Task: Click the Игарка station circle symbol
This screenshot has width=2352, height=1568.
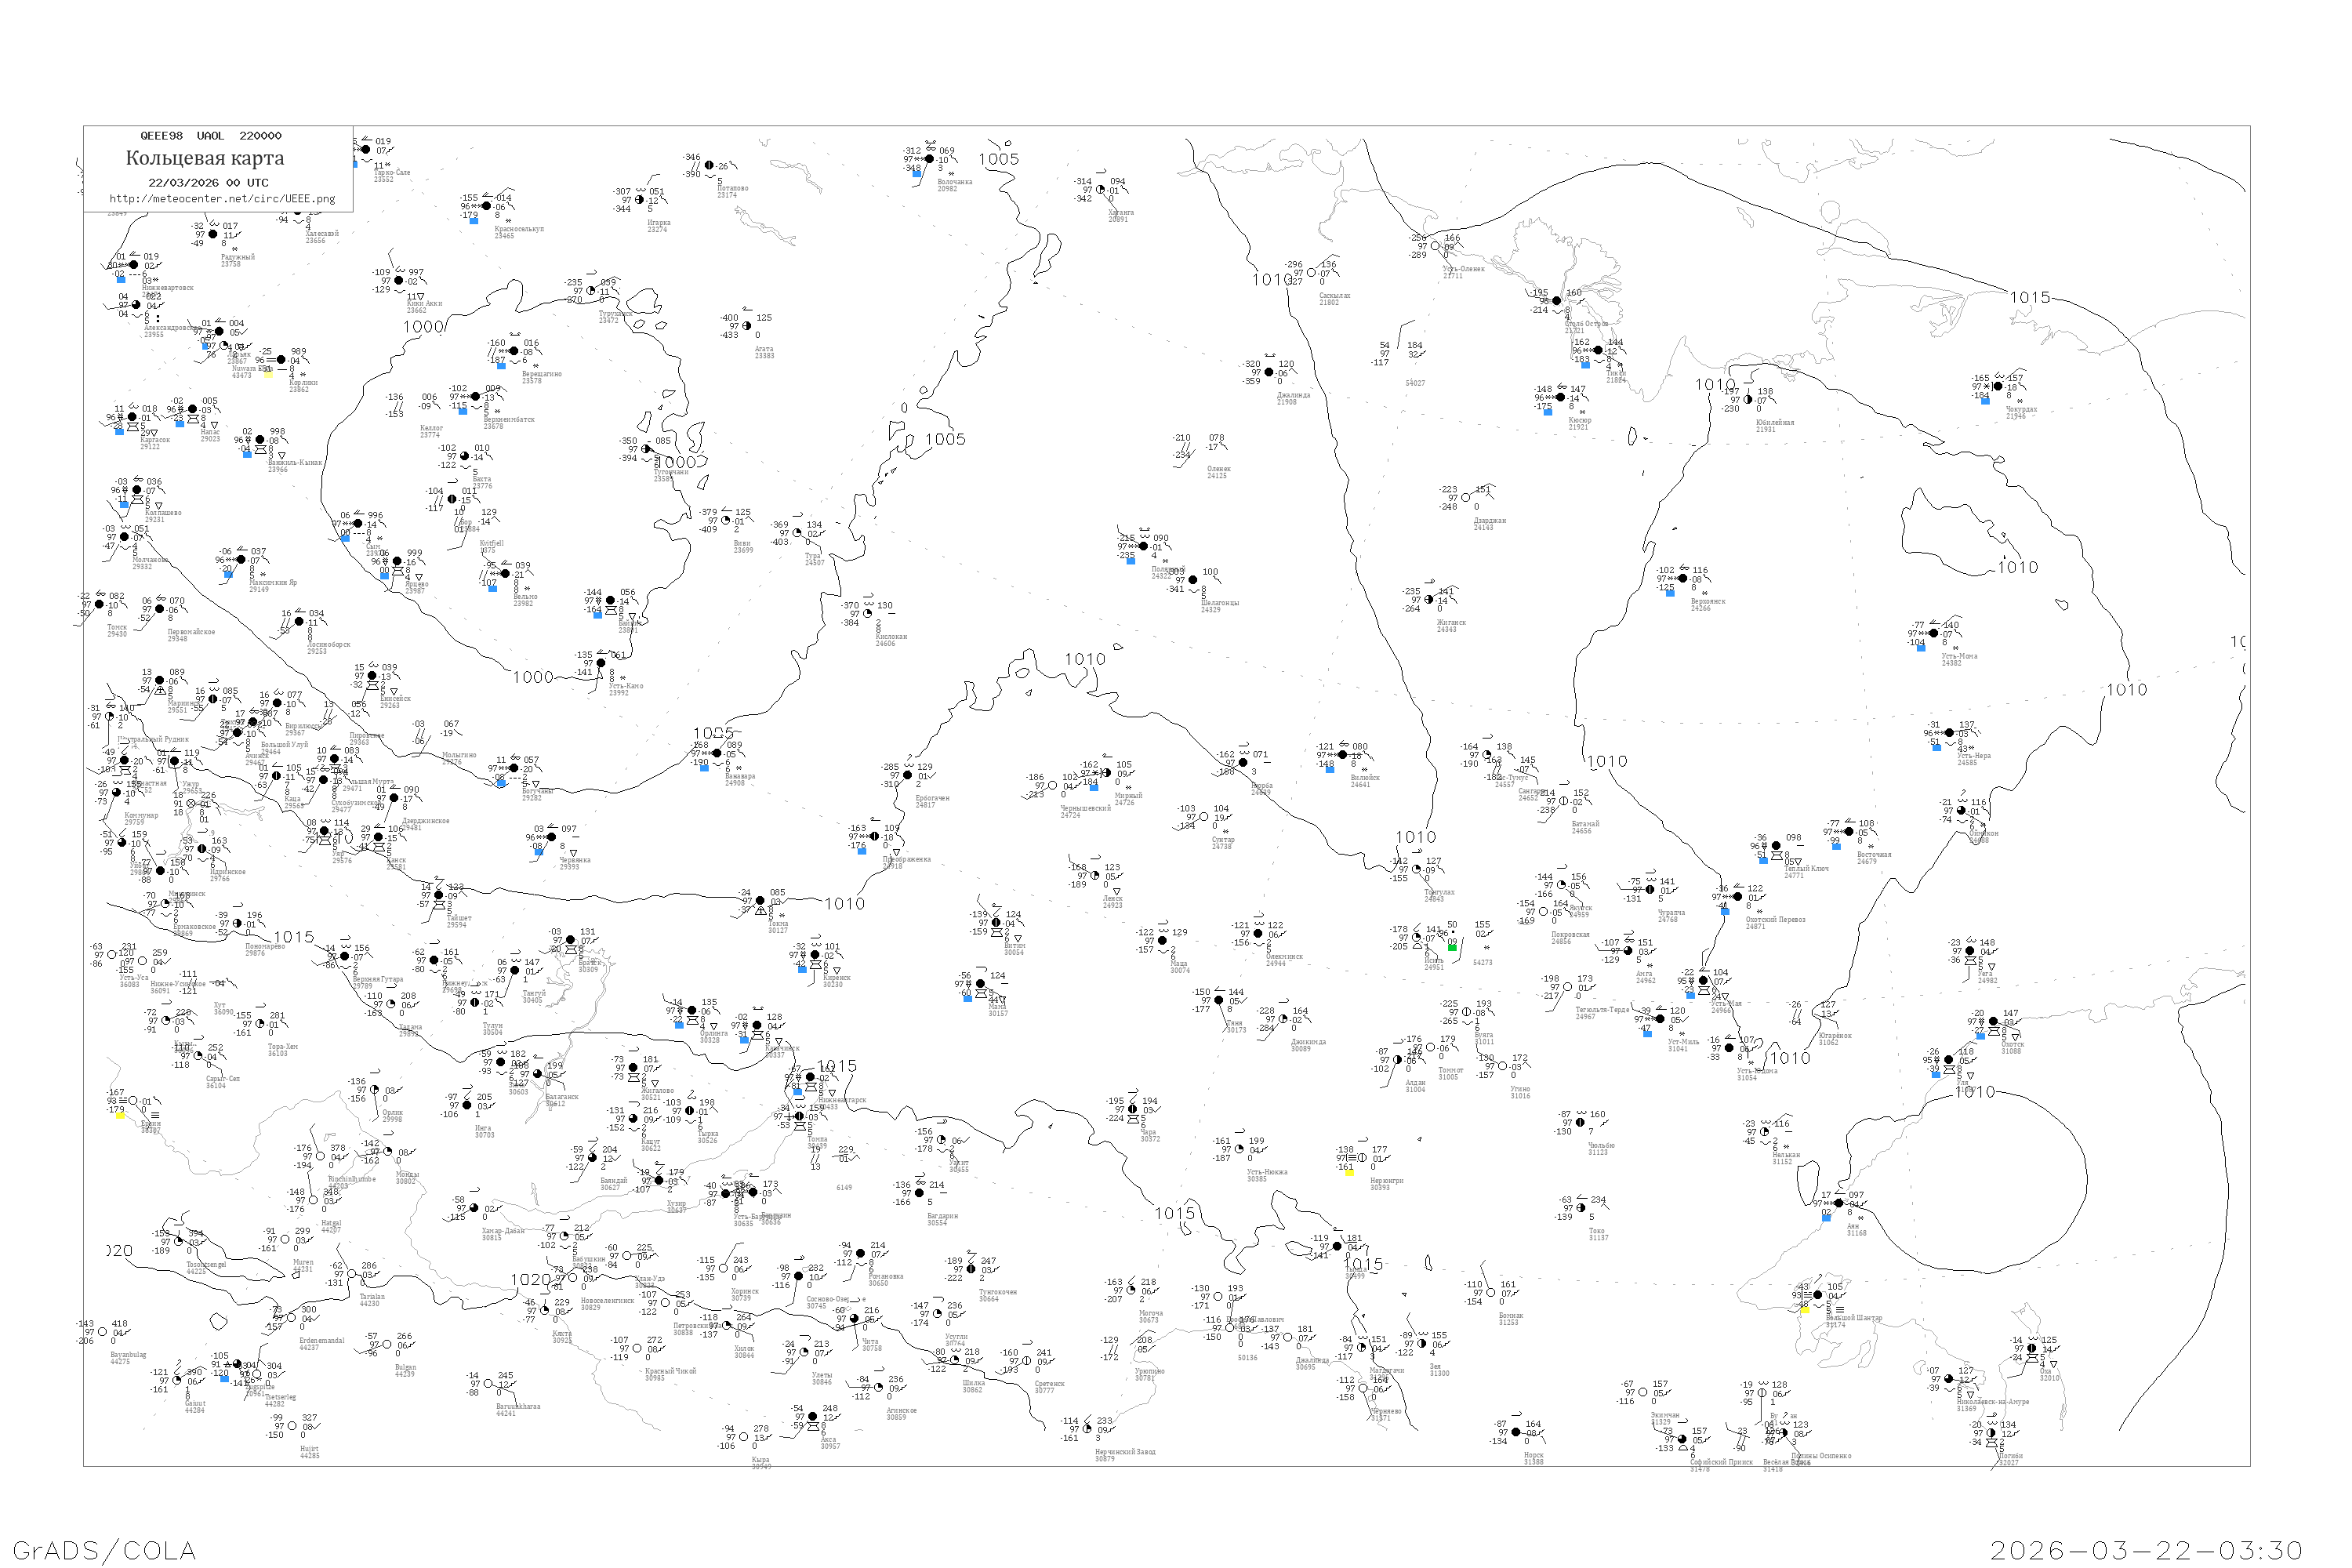Action: 640,200
